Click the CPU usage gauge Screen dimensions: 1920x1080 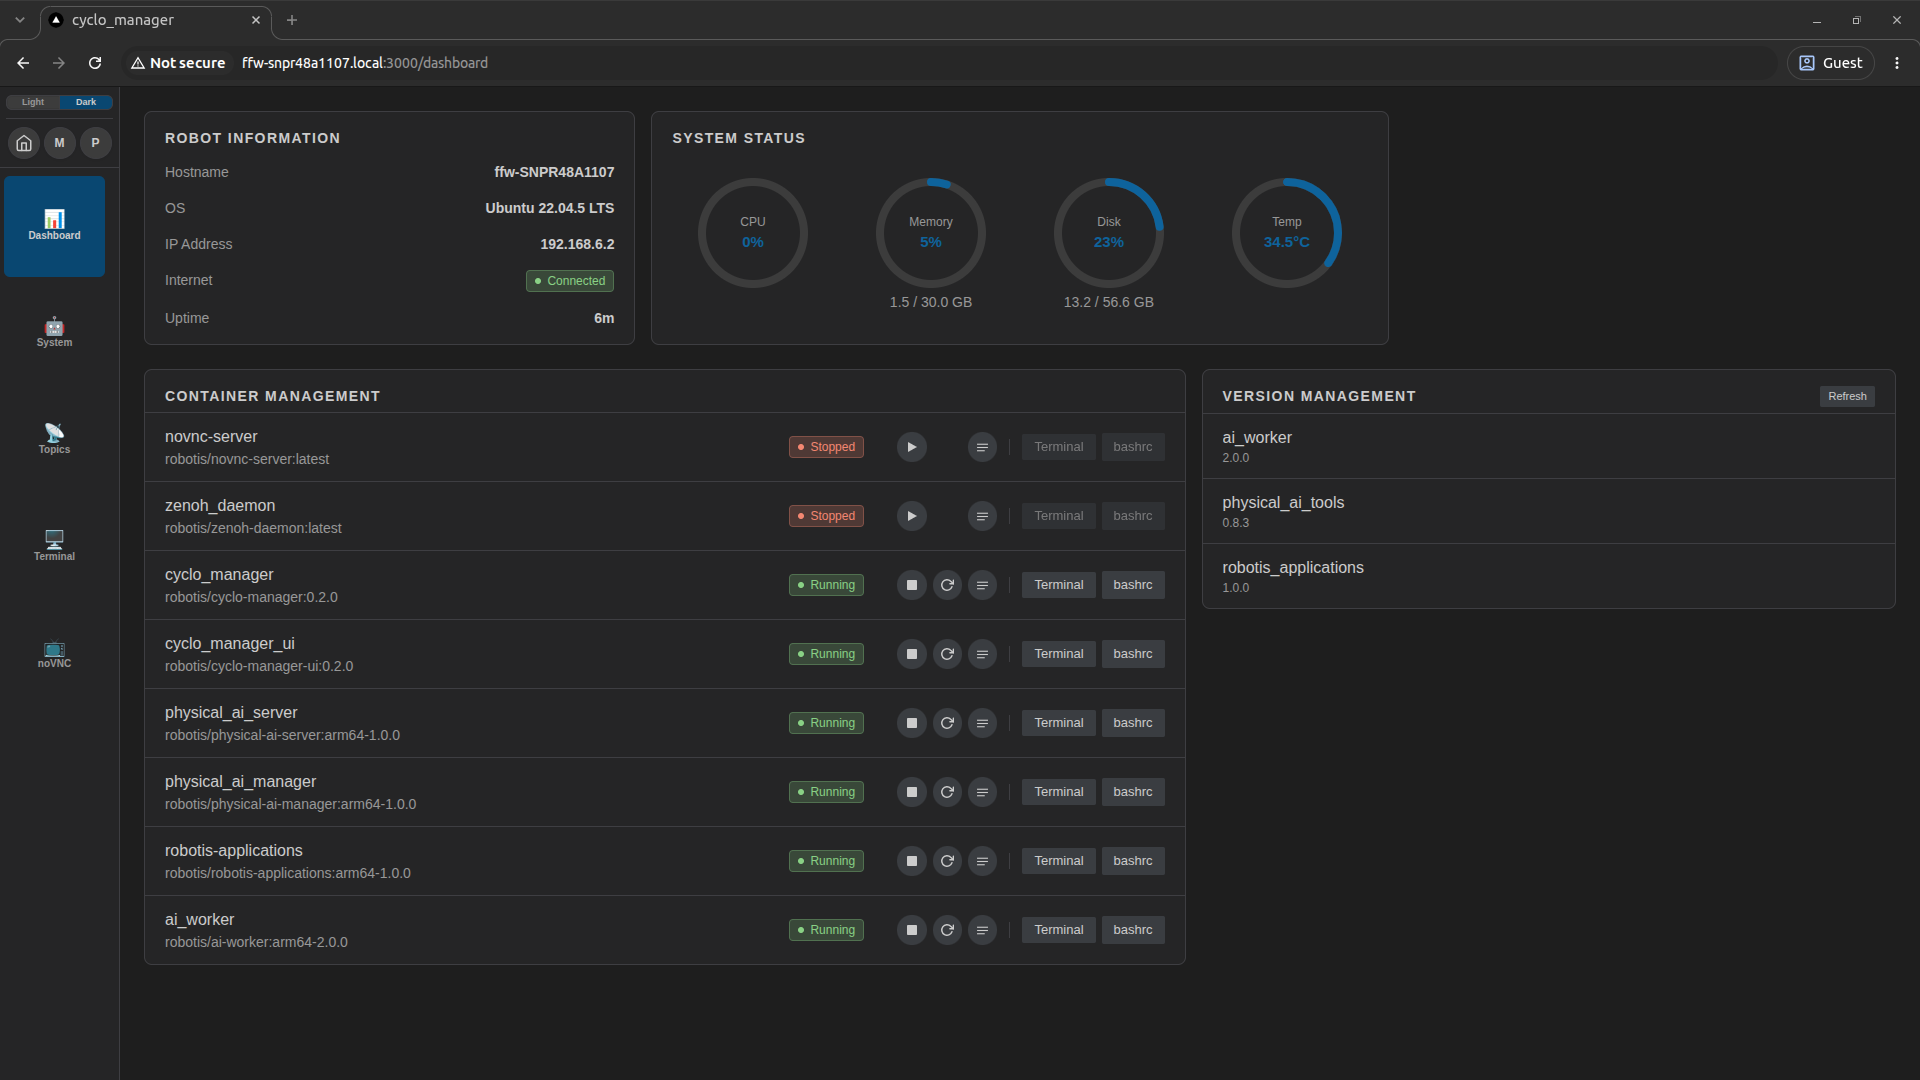[752, 233]
